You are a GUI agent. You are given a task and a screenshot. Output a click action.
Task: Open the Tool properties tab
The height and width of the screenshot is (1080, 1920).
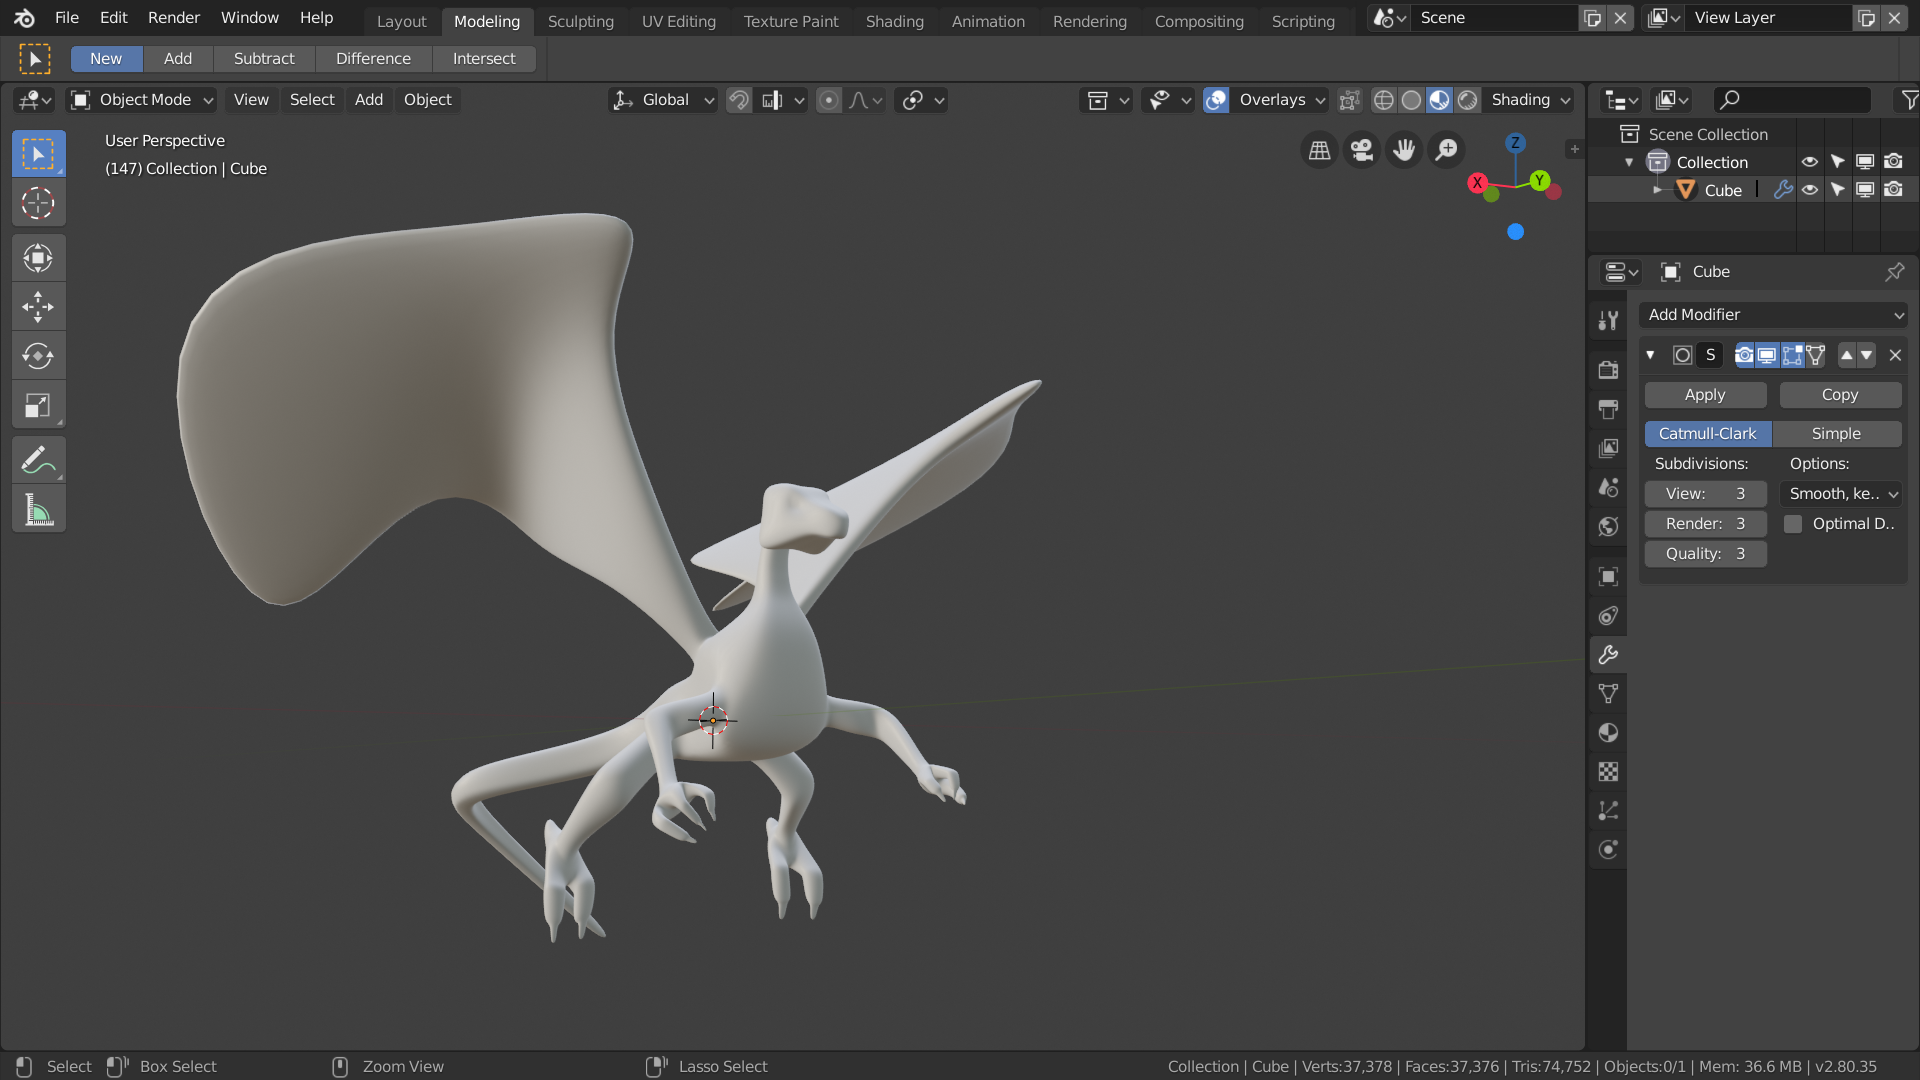1608,320
